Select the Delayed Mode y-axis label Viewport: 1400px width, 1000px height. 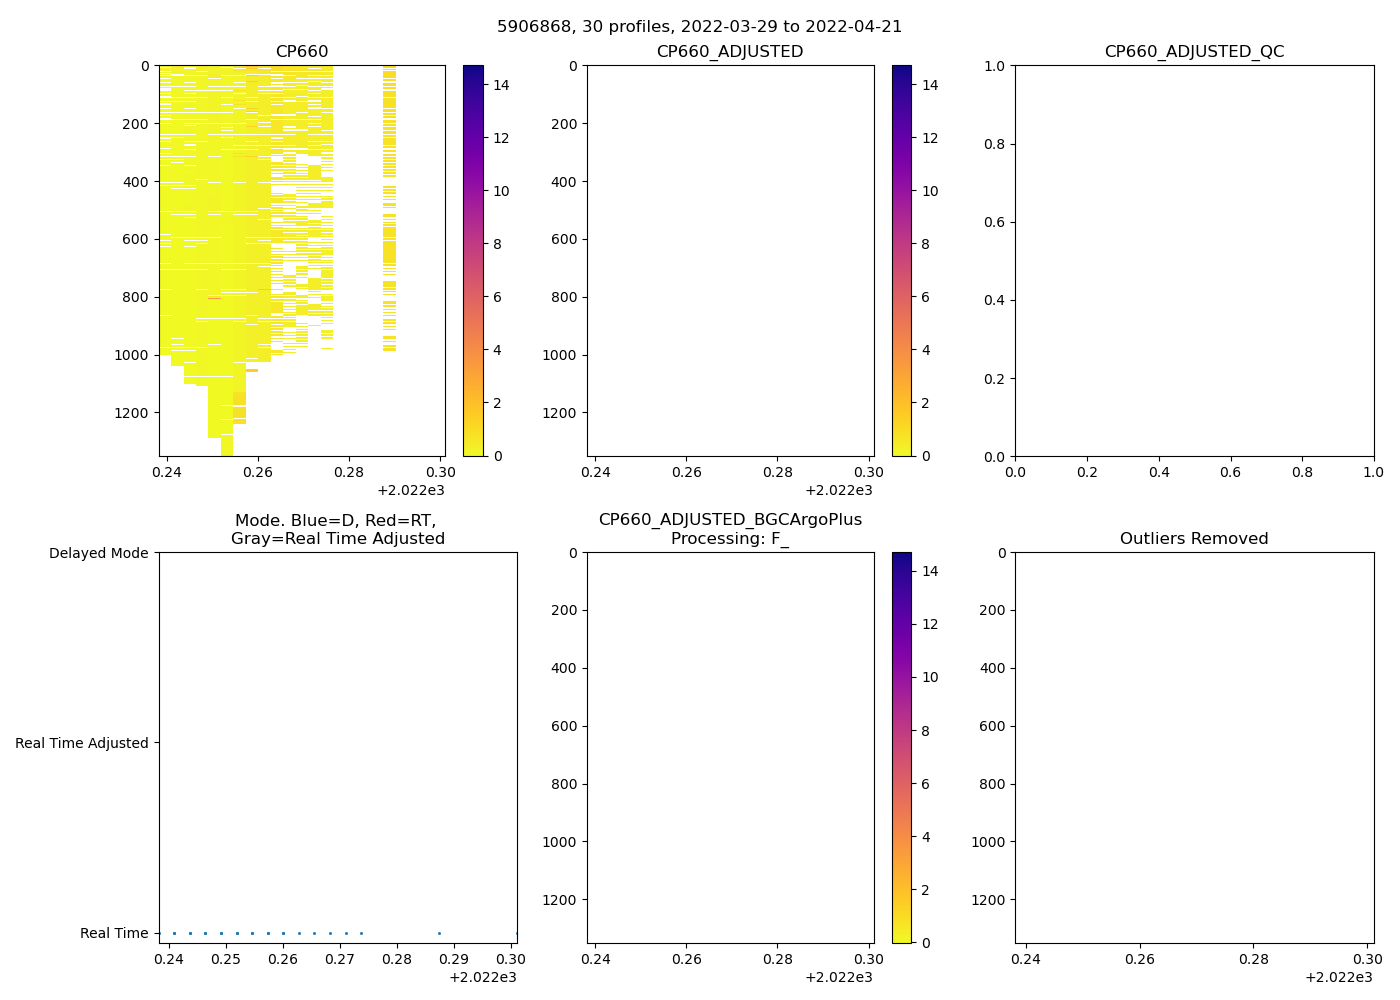click(98, 553)
